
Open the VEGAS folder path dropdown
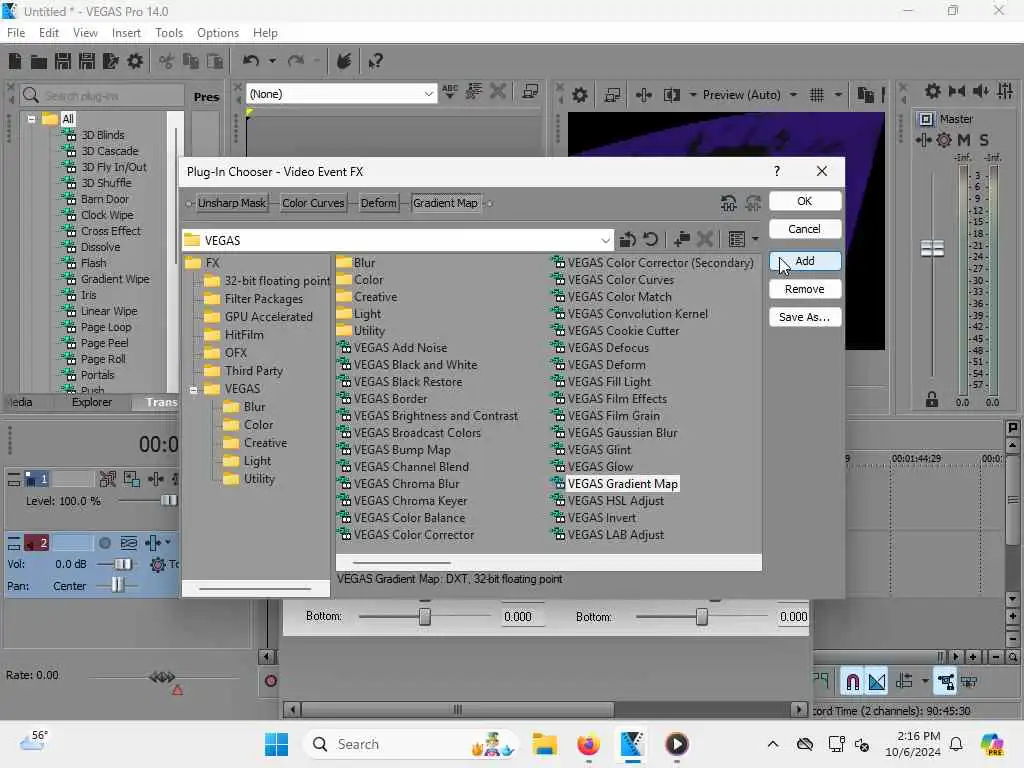605,240
